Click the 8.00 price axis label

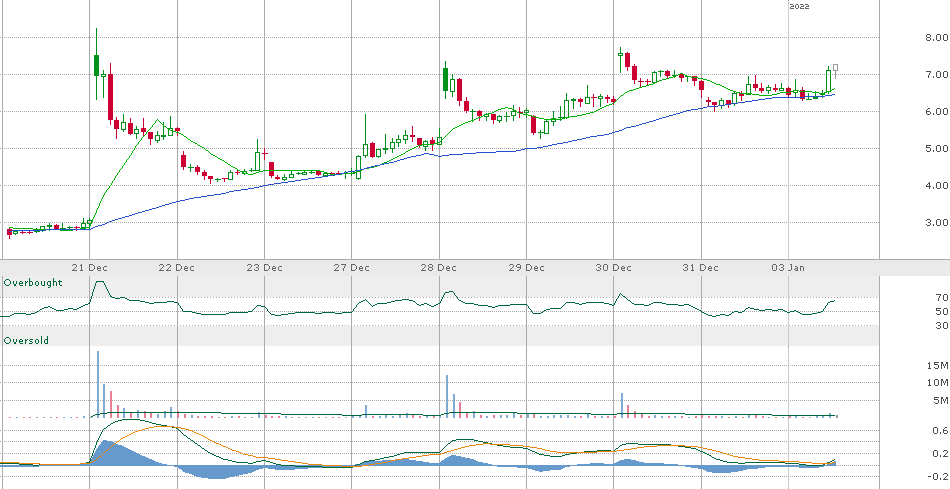coord(936,38)
